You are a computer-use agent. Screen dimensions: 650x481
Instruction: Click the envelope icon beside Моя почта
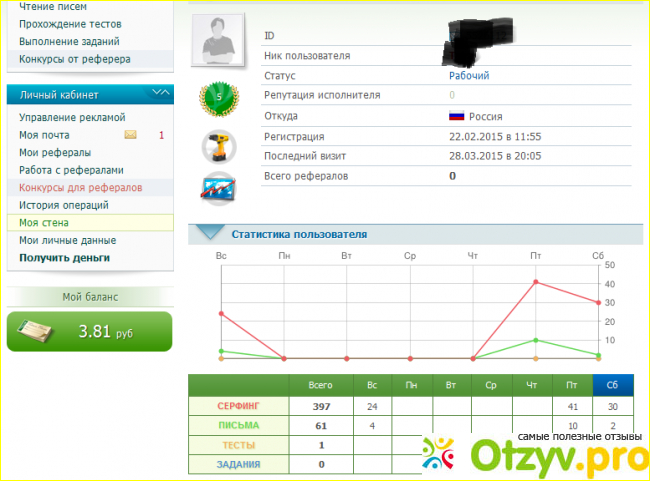tap(130, 135)
